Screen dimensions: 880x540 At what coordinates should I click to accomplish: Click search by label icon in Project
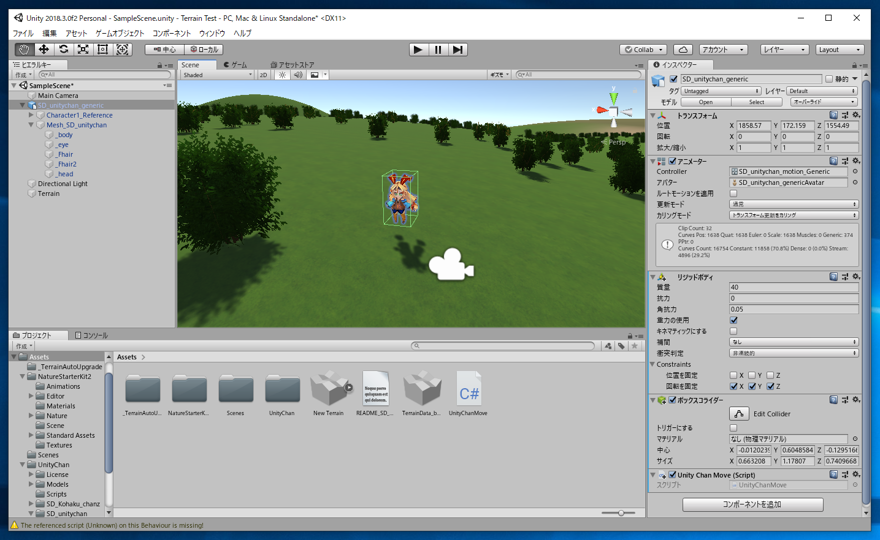pos(621,346)
